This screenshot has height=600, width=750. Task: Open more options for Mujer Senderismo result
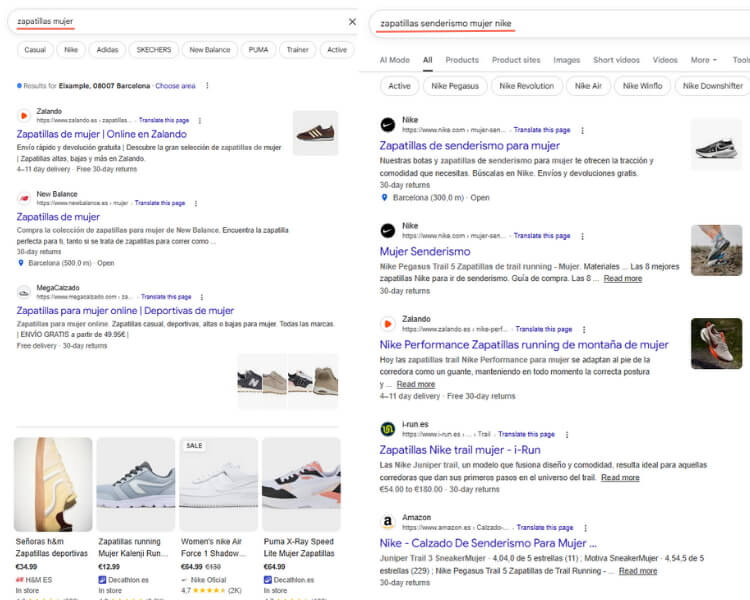(582, 236)
